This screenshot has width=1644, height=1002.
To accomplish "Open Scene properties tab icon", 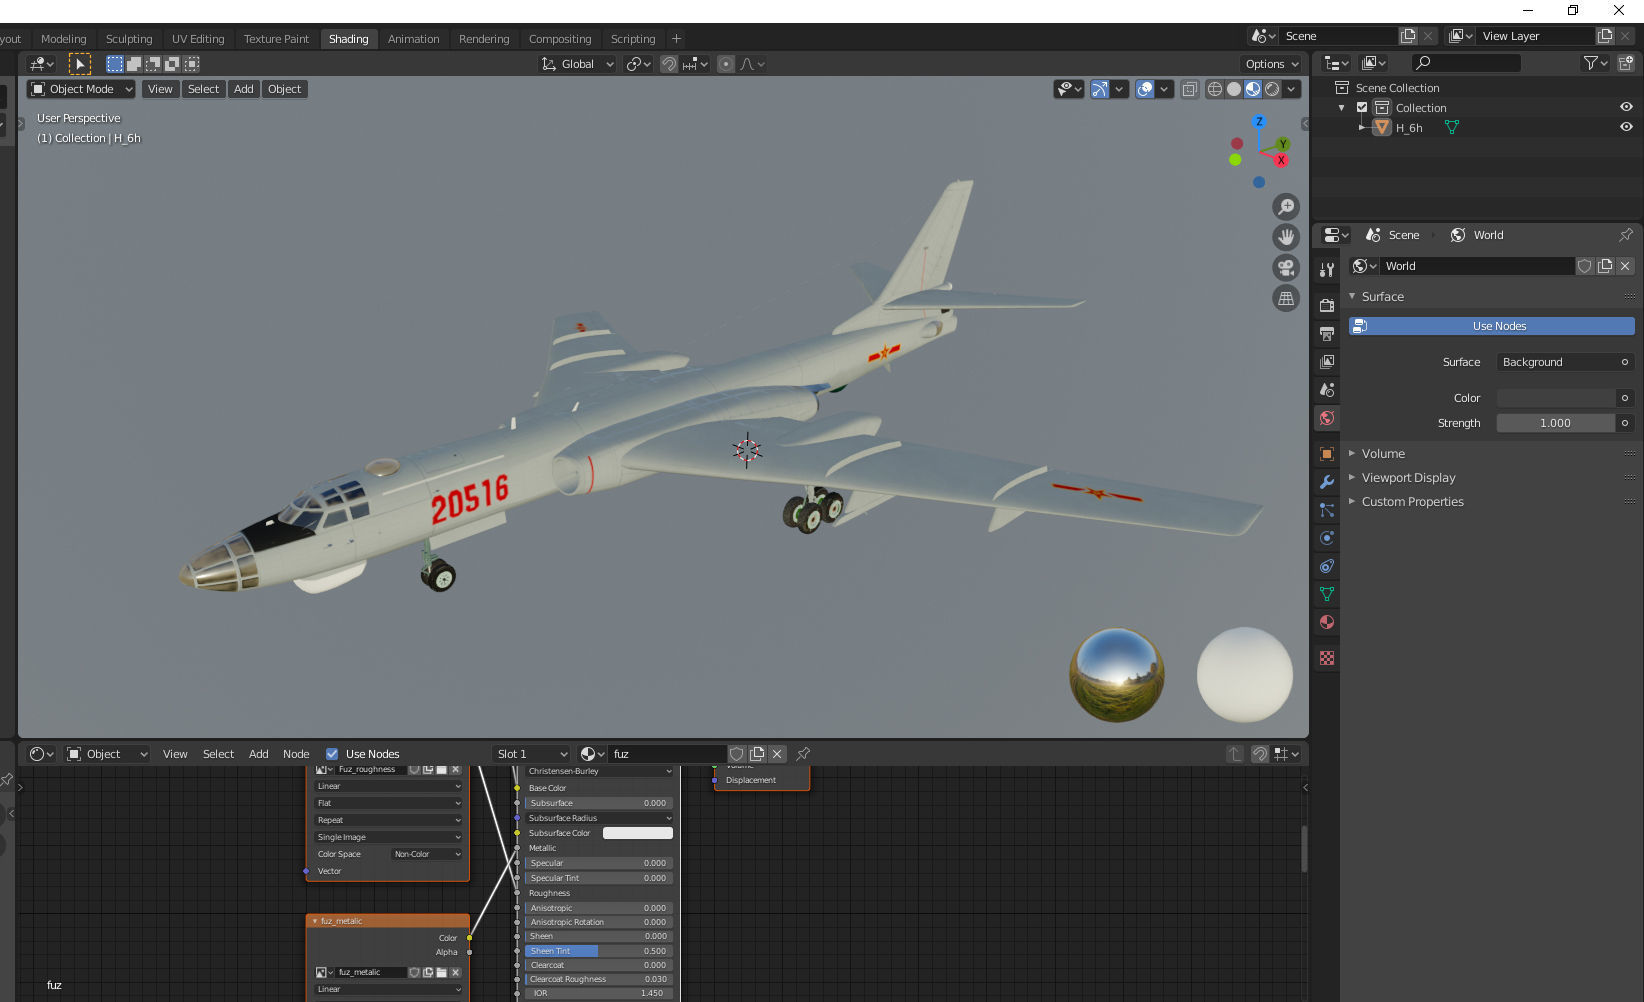I will [x=1327, y=390].
